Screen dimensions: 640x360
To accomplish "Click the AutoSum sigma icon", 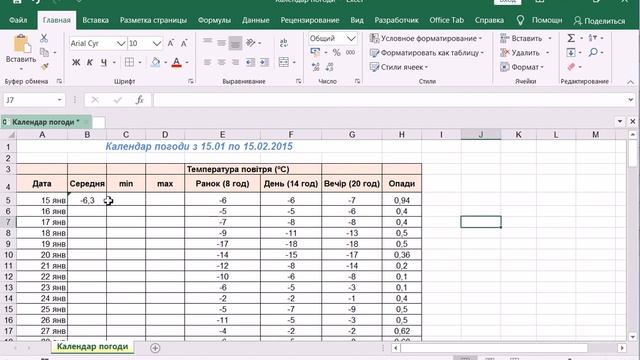I will pos(571,38).
